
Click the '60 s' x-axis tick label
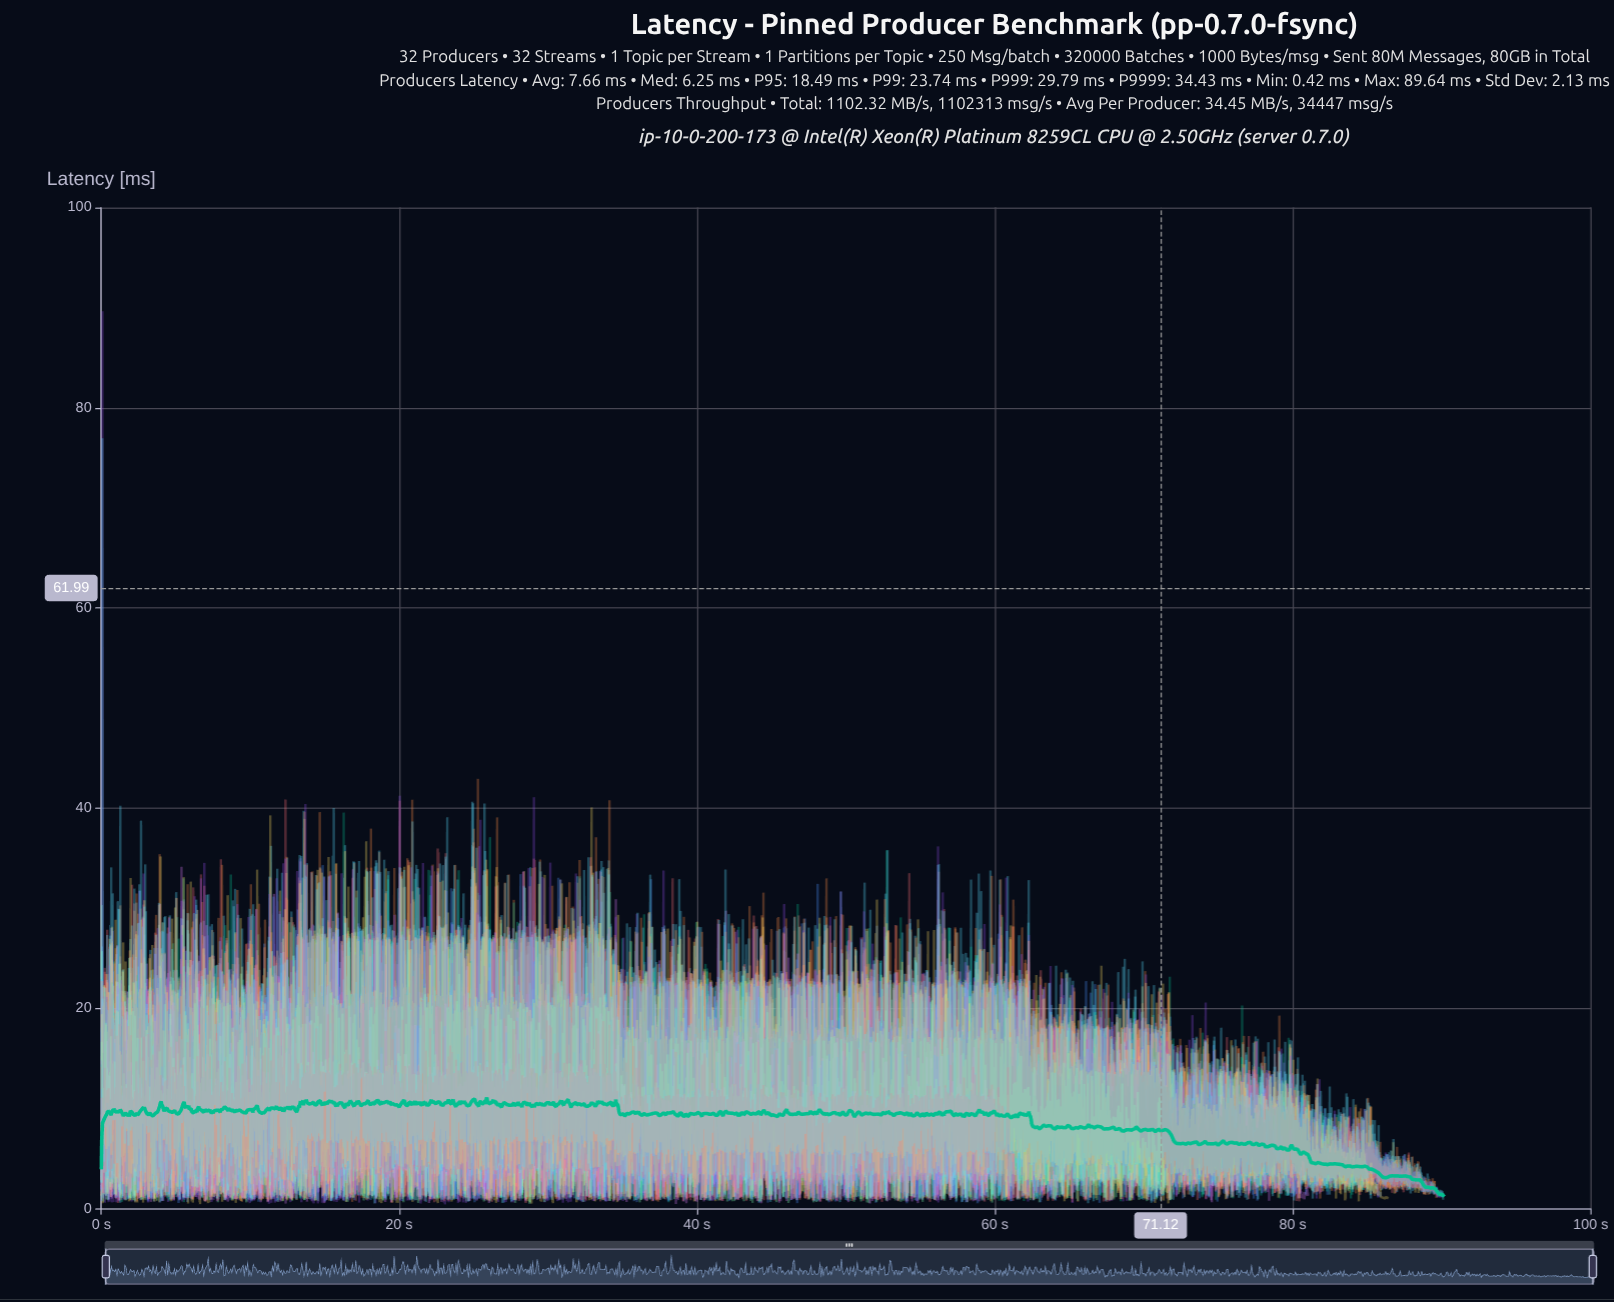(x=995, y=1224)
